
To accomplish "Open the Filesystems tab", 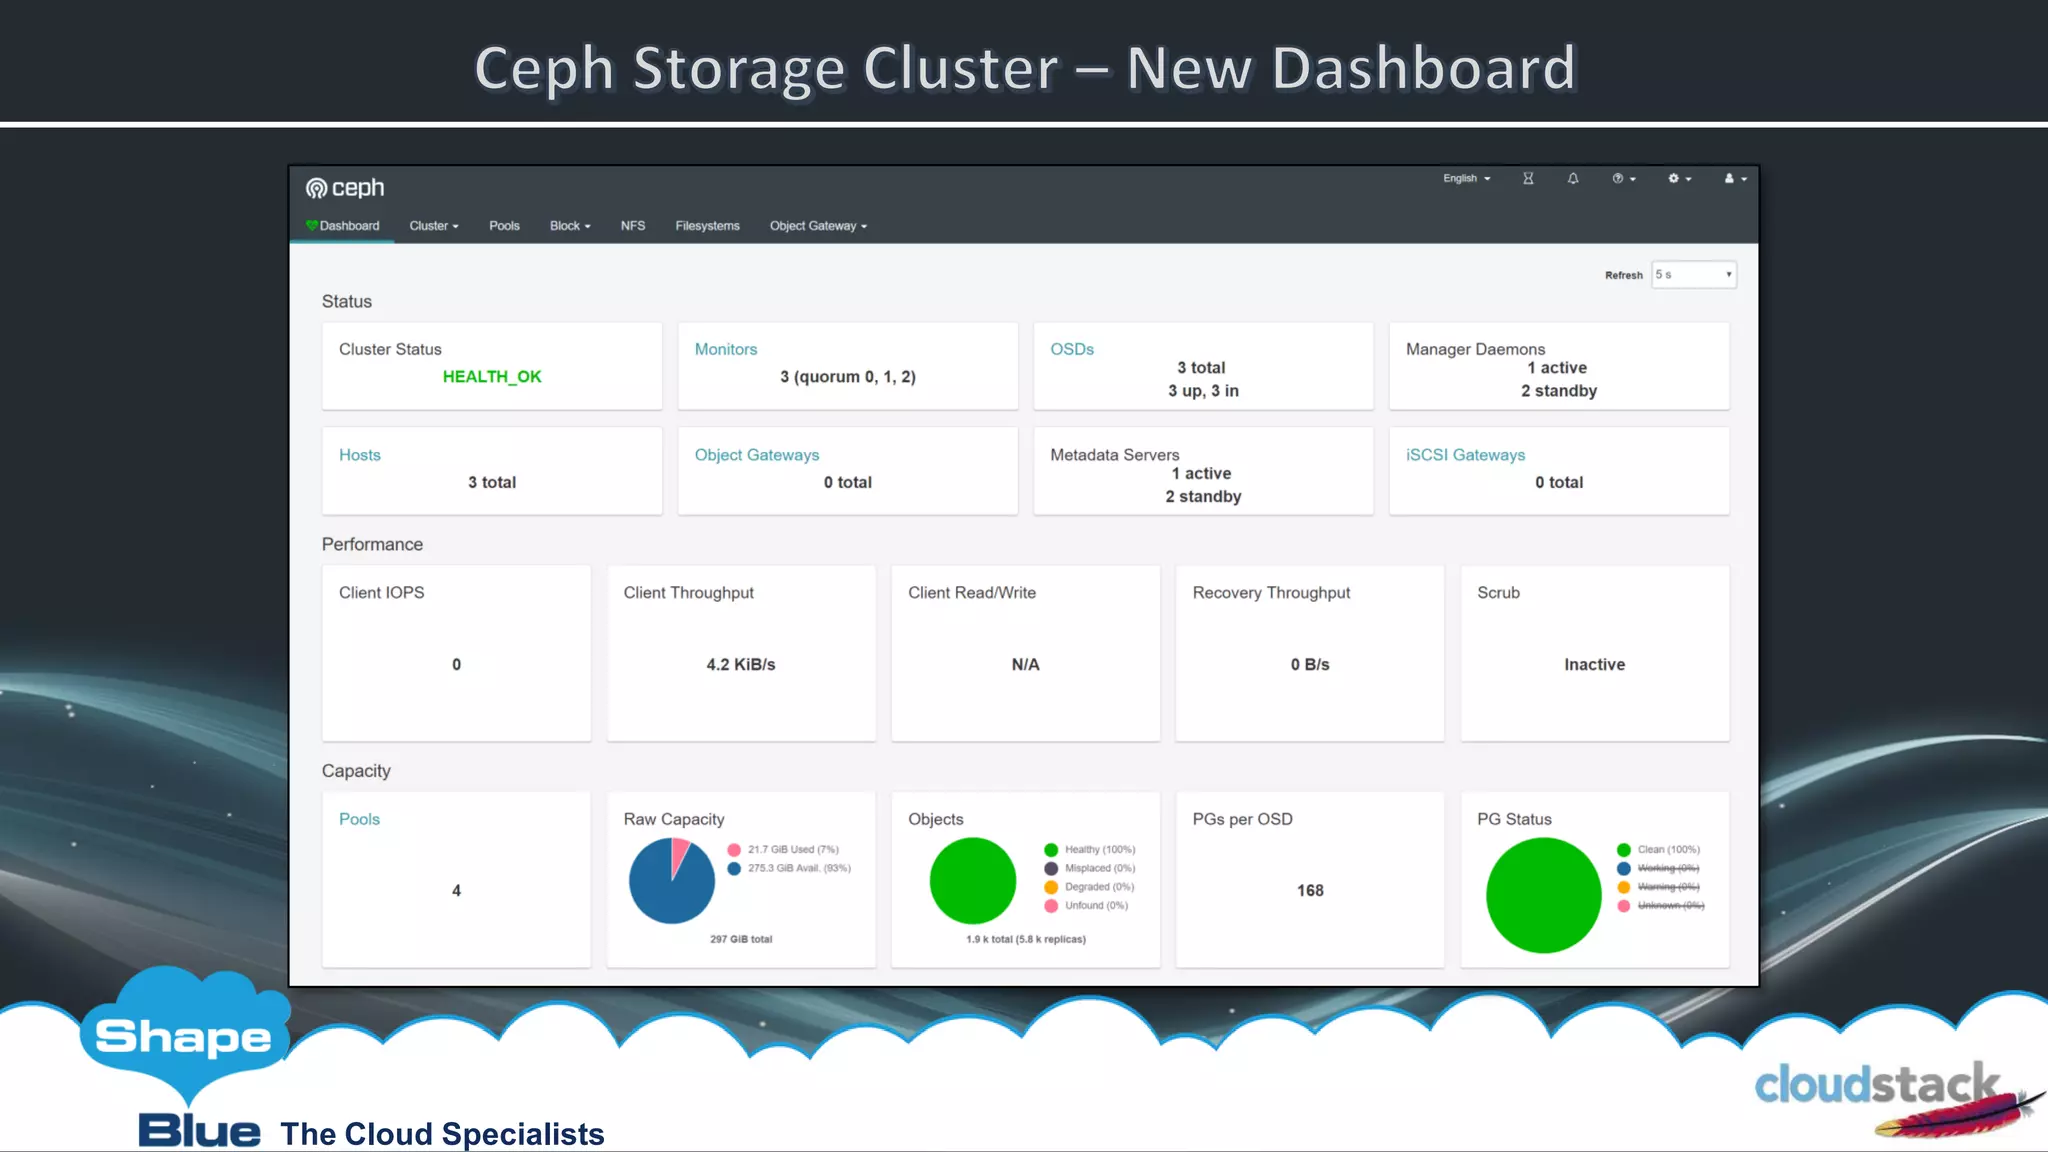I will tap(707, 226).
